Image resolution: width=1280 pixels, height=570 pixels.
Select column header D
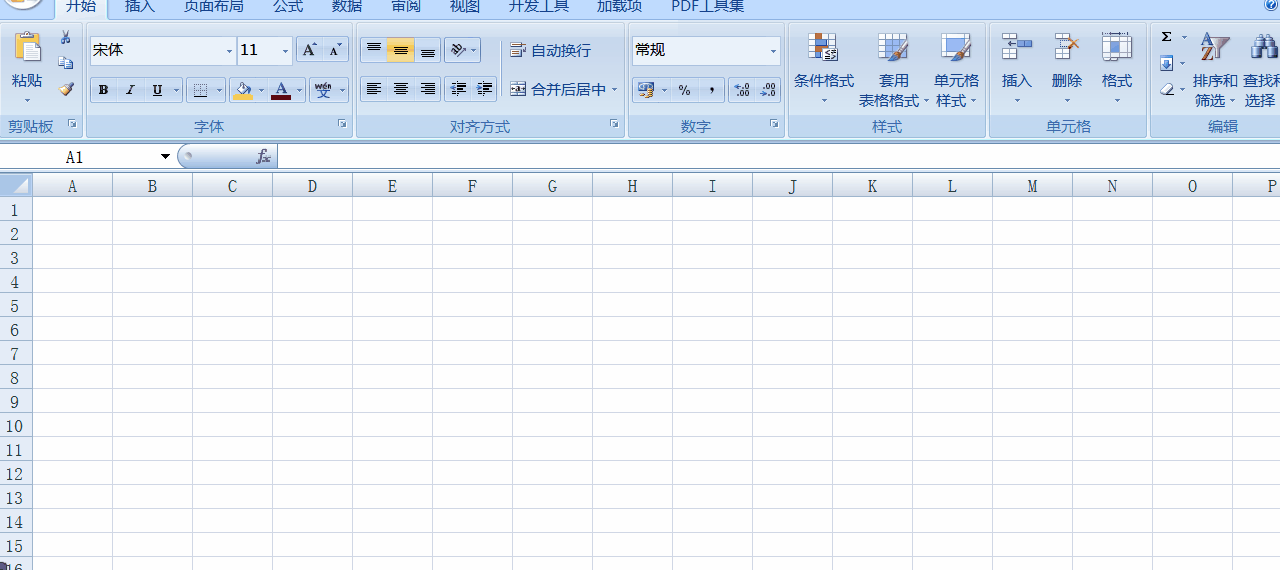pos(312,186)
